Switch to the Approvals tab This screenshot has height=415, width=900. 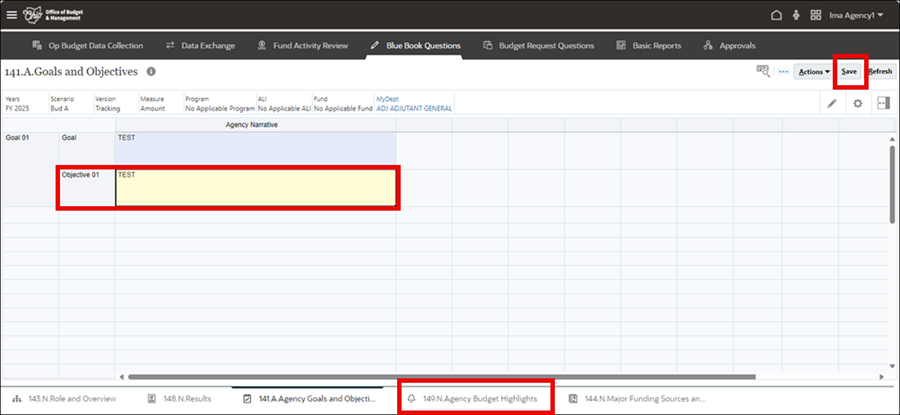coord(729,45)
